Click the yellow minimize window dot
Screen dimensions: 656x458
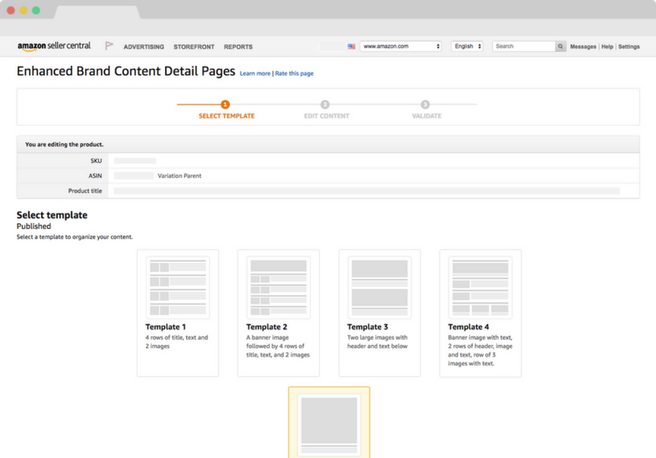[23, 10]
